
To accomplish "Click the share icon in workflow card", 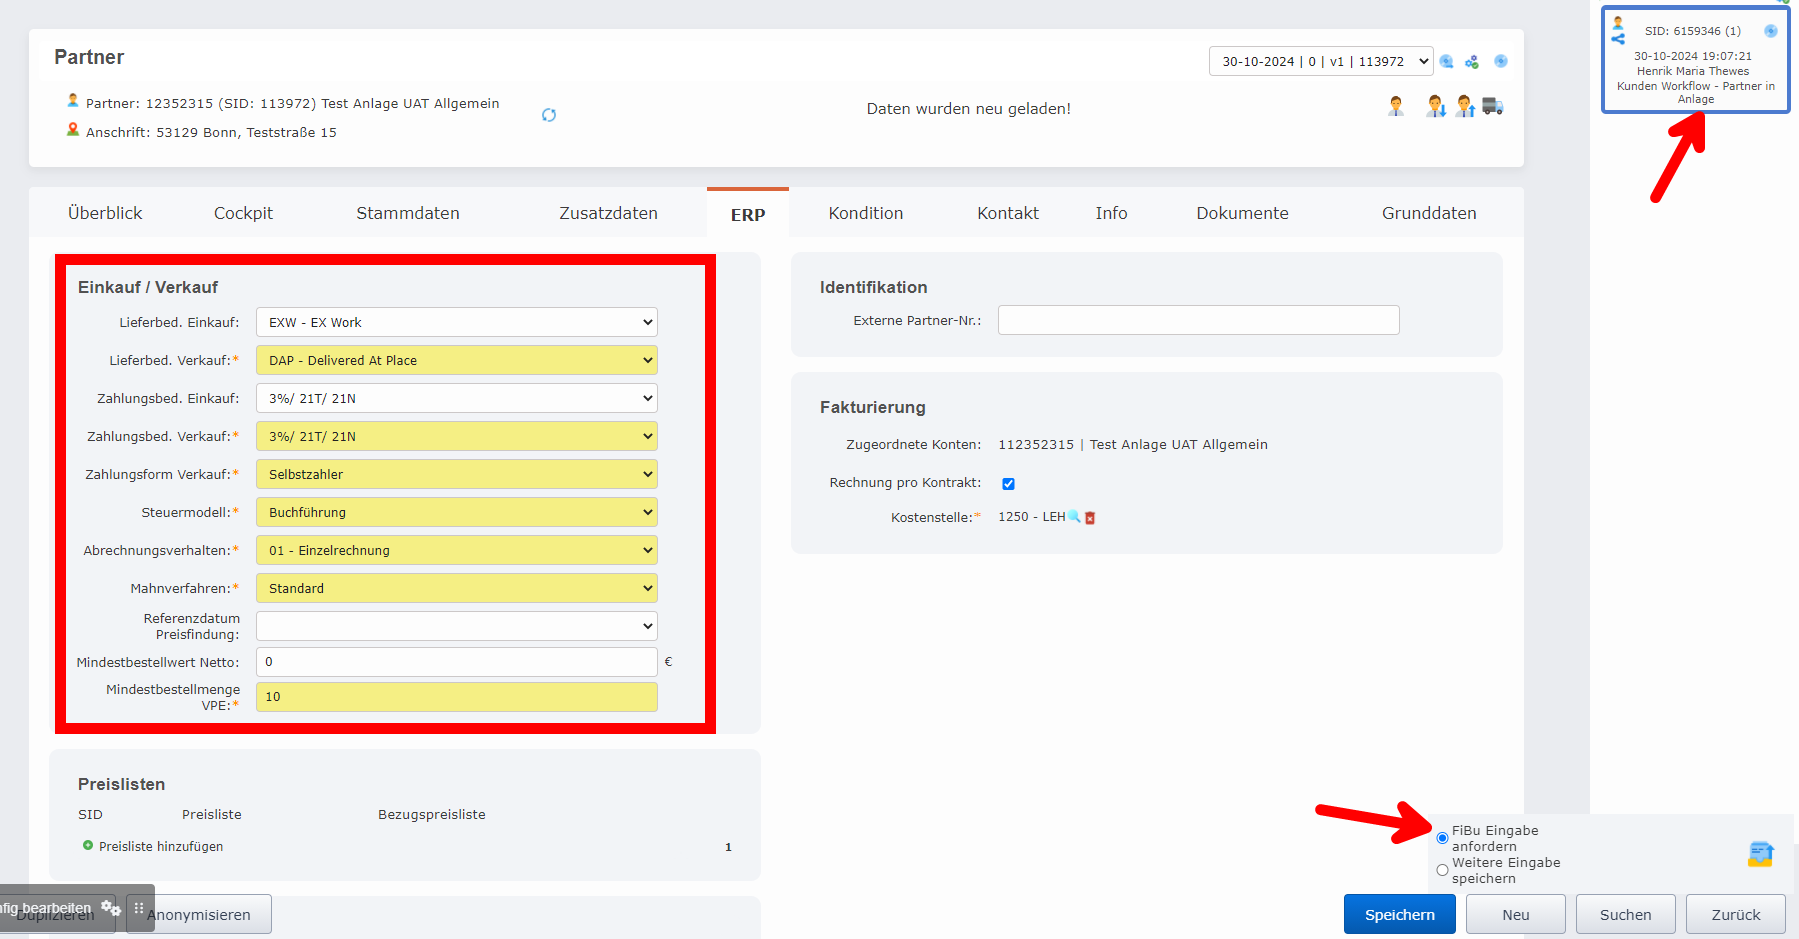I will [1618, 39].
